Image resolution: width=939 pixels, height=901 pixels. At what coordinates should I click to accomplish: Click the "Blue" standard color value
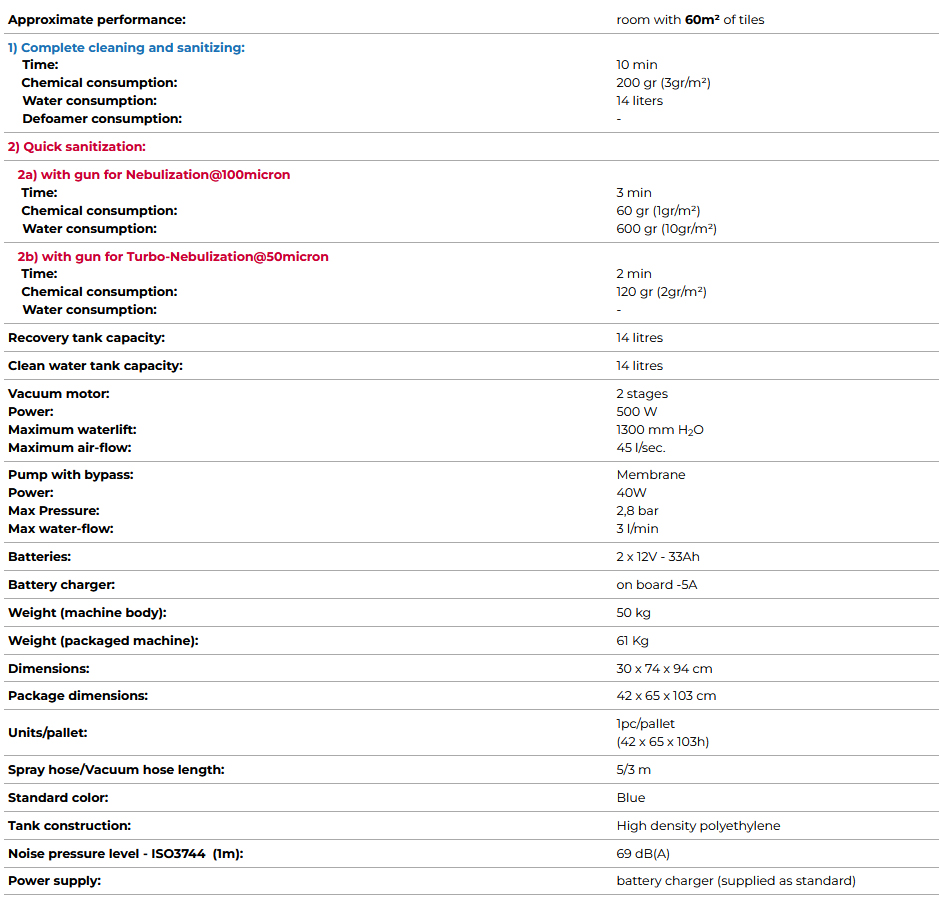631,798
